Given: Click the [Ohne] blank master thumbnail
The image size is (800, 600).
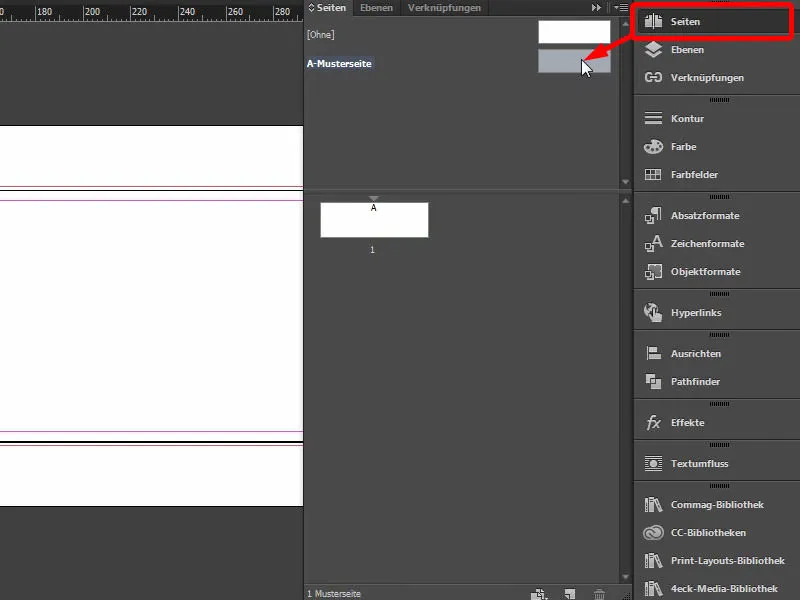Looking at the screenshot, I should [x=574, y=32].
